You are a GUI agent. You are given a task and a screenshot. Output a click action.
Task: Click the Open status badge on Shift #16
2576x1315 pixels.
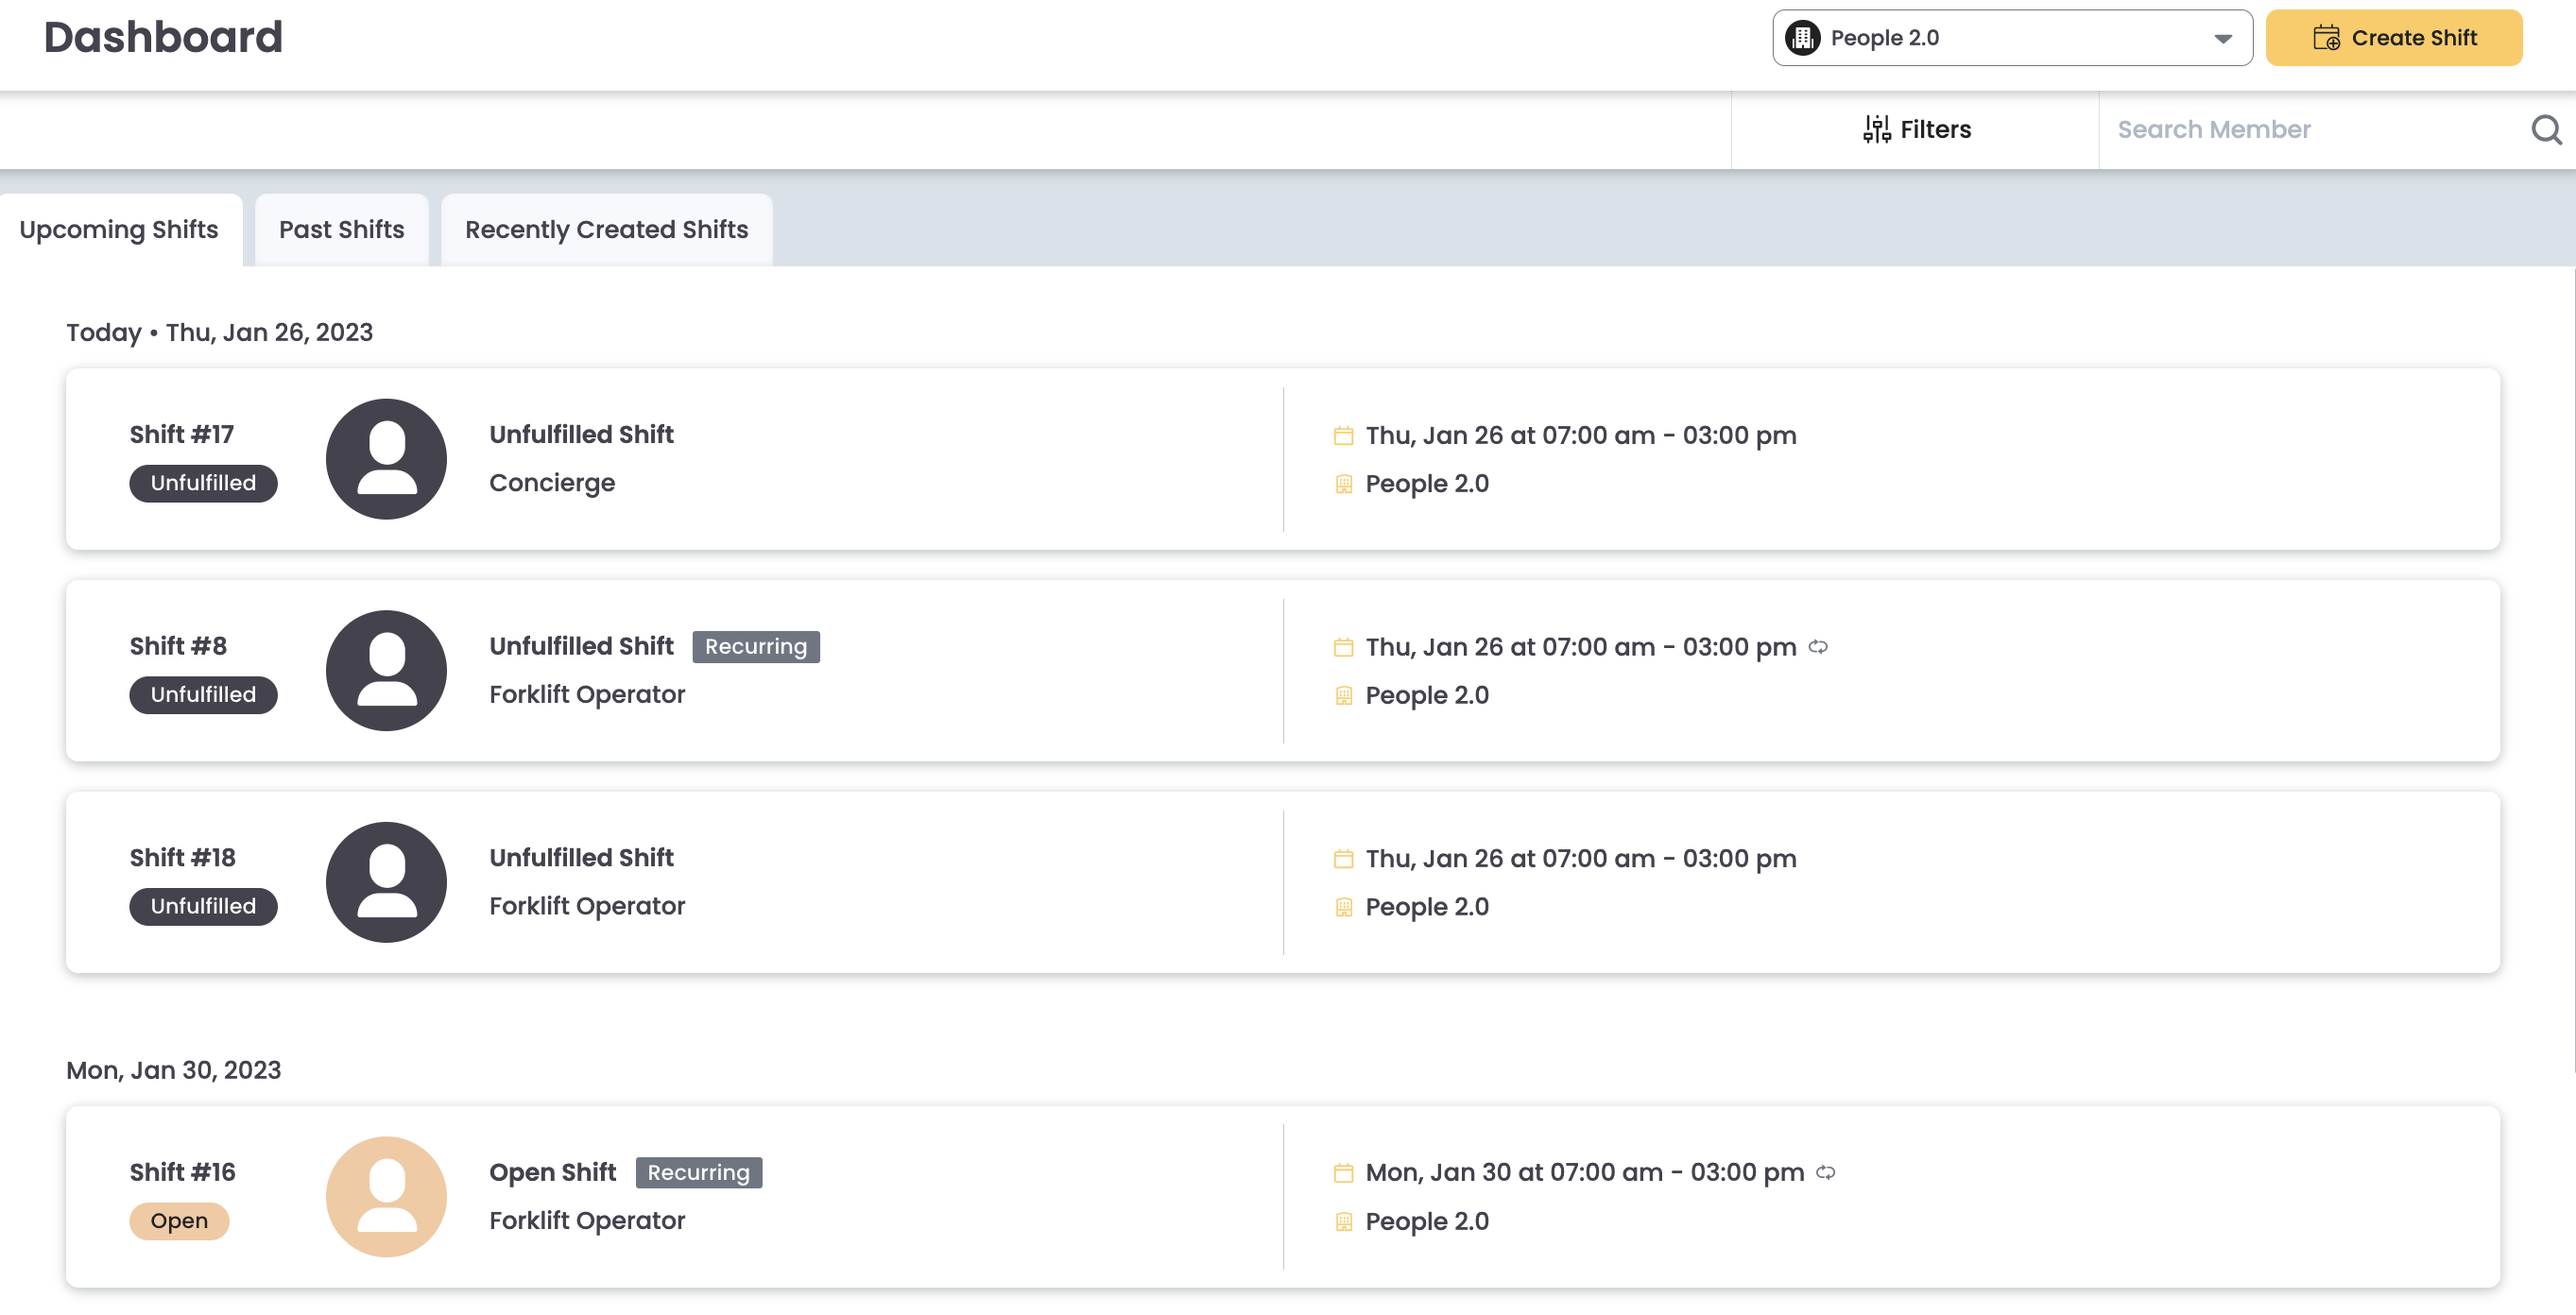click(179, 1220)
